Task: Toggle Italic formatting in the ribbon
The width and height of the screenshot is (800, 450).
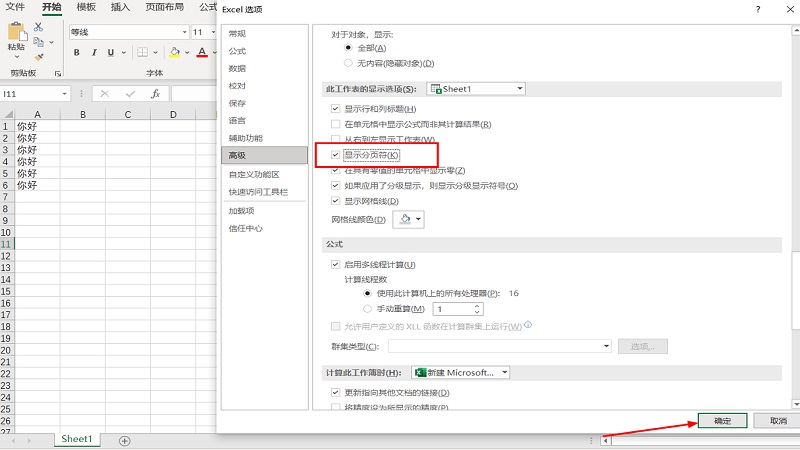Action: coord(93,52)
